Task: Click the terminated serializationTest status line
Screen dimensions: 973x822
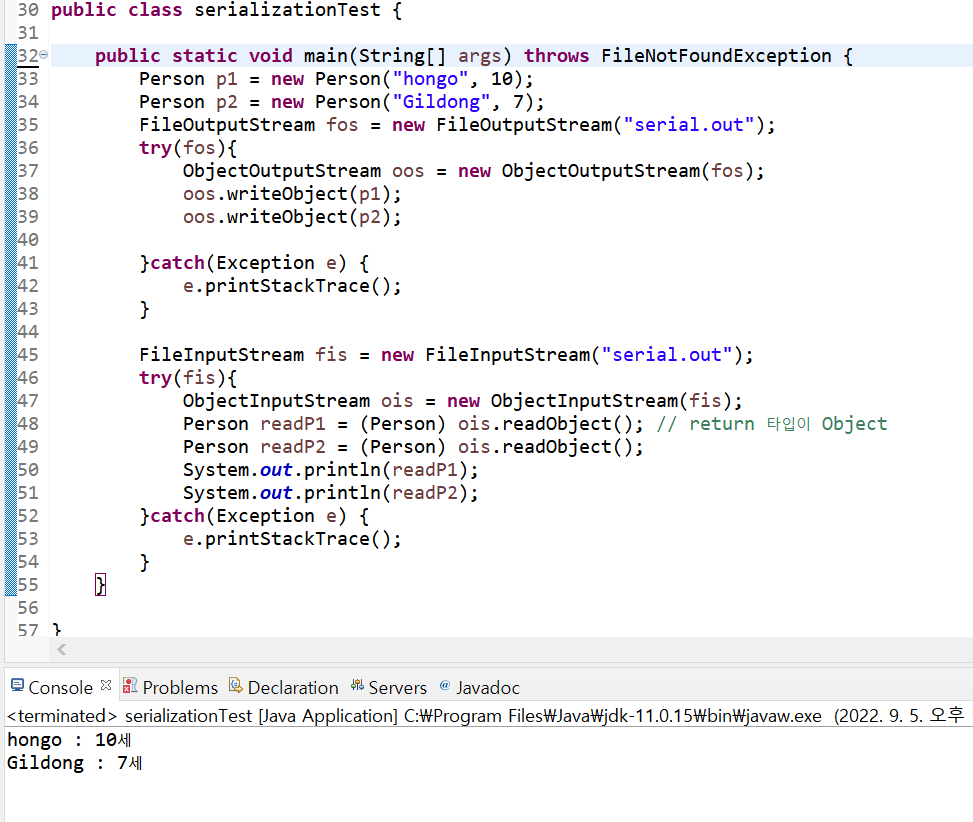Action: tap(485, 716)
